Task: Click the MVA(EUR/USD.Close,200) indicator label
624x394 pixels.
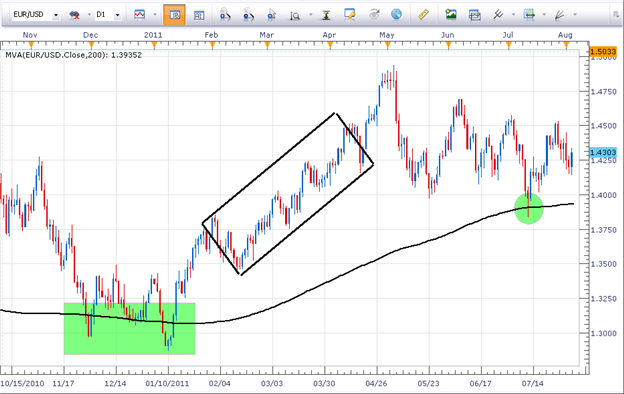Action: pos(74,55)
